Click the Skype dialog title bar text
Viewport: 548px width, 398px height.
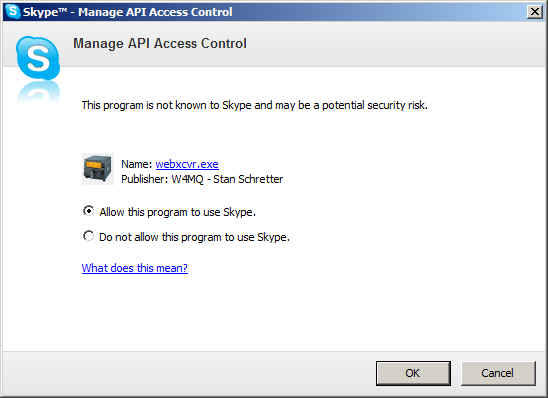tap(128, 12)
